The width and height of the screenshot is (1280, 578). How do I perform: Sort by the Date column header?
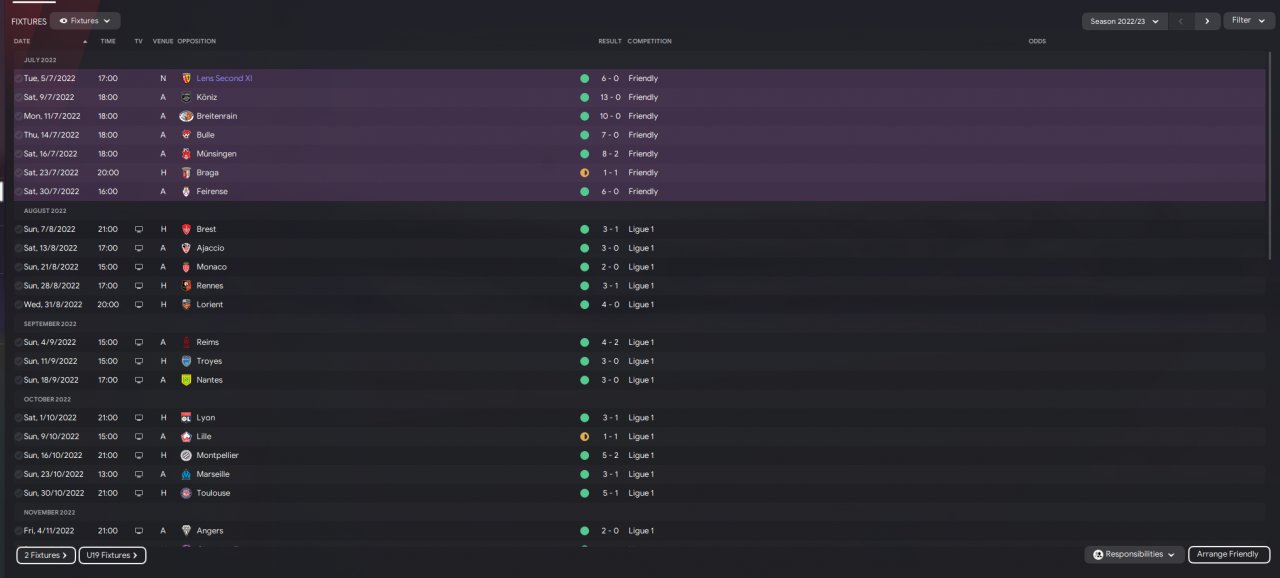(x=22, y=41)
